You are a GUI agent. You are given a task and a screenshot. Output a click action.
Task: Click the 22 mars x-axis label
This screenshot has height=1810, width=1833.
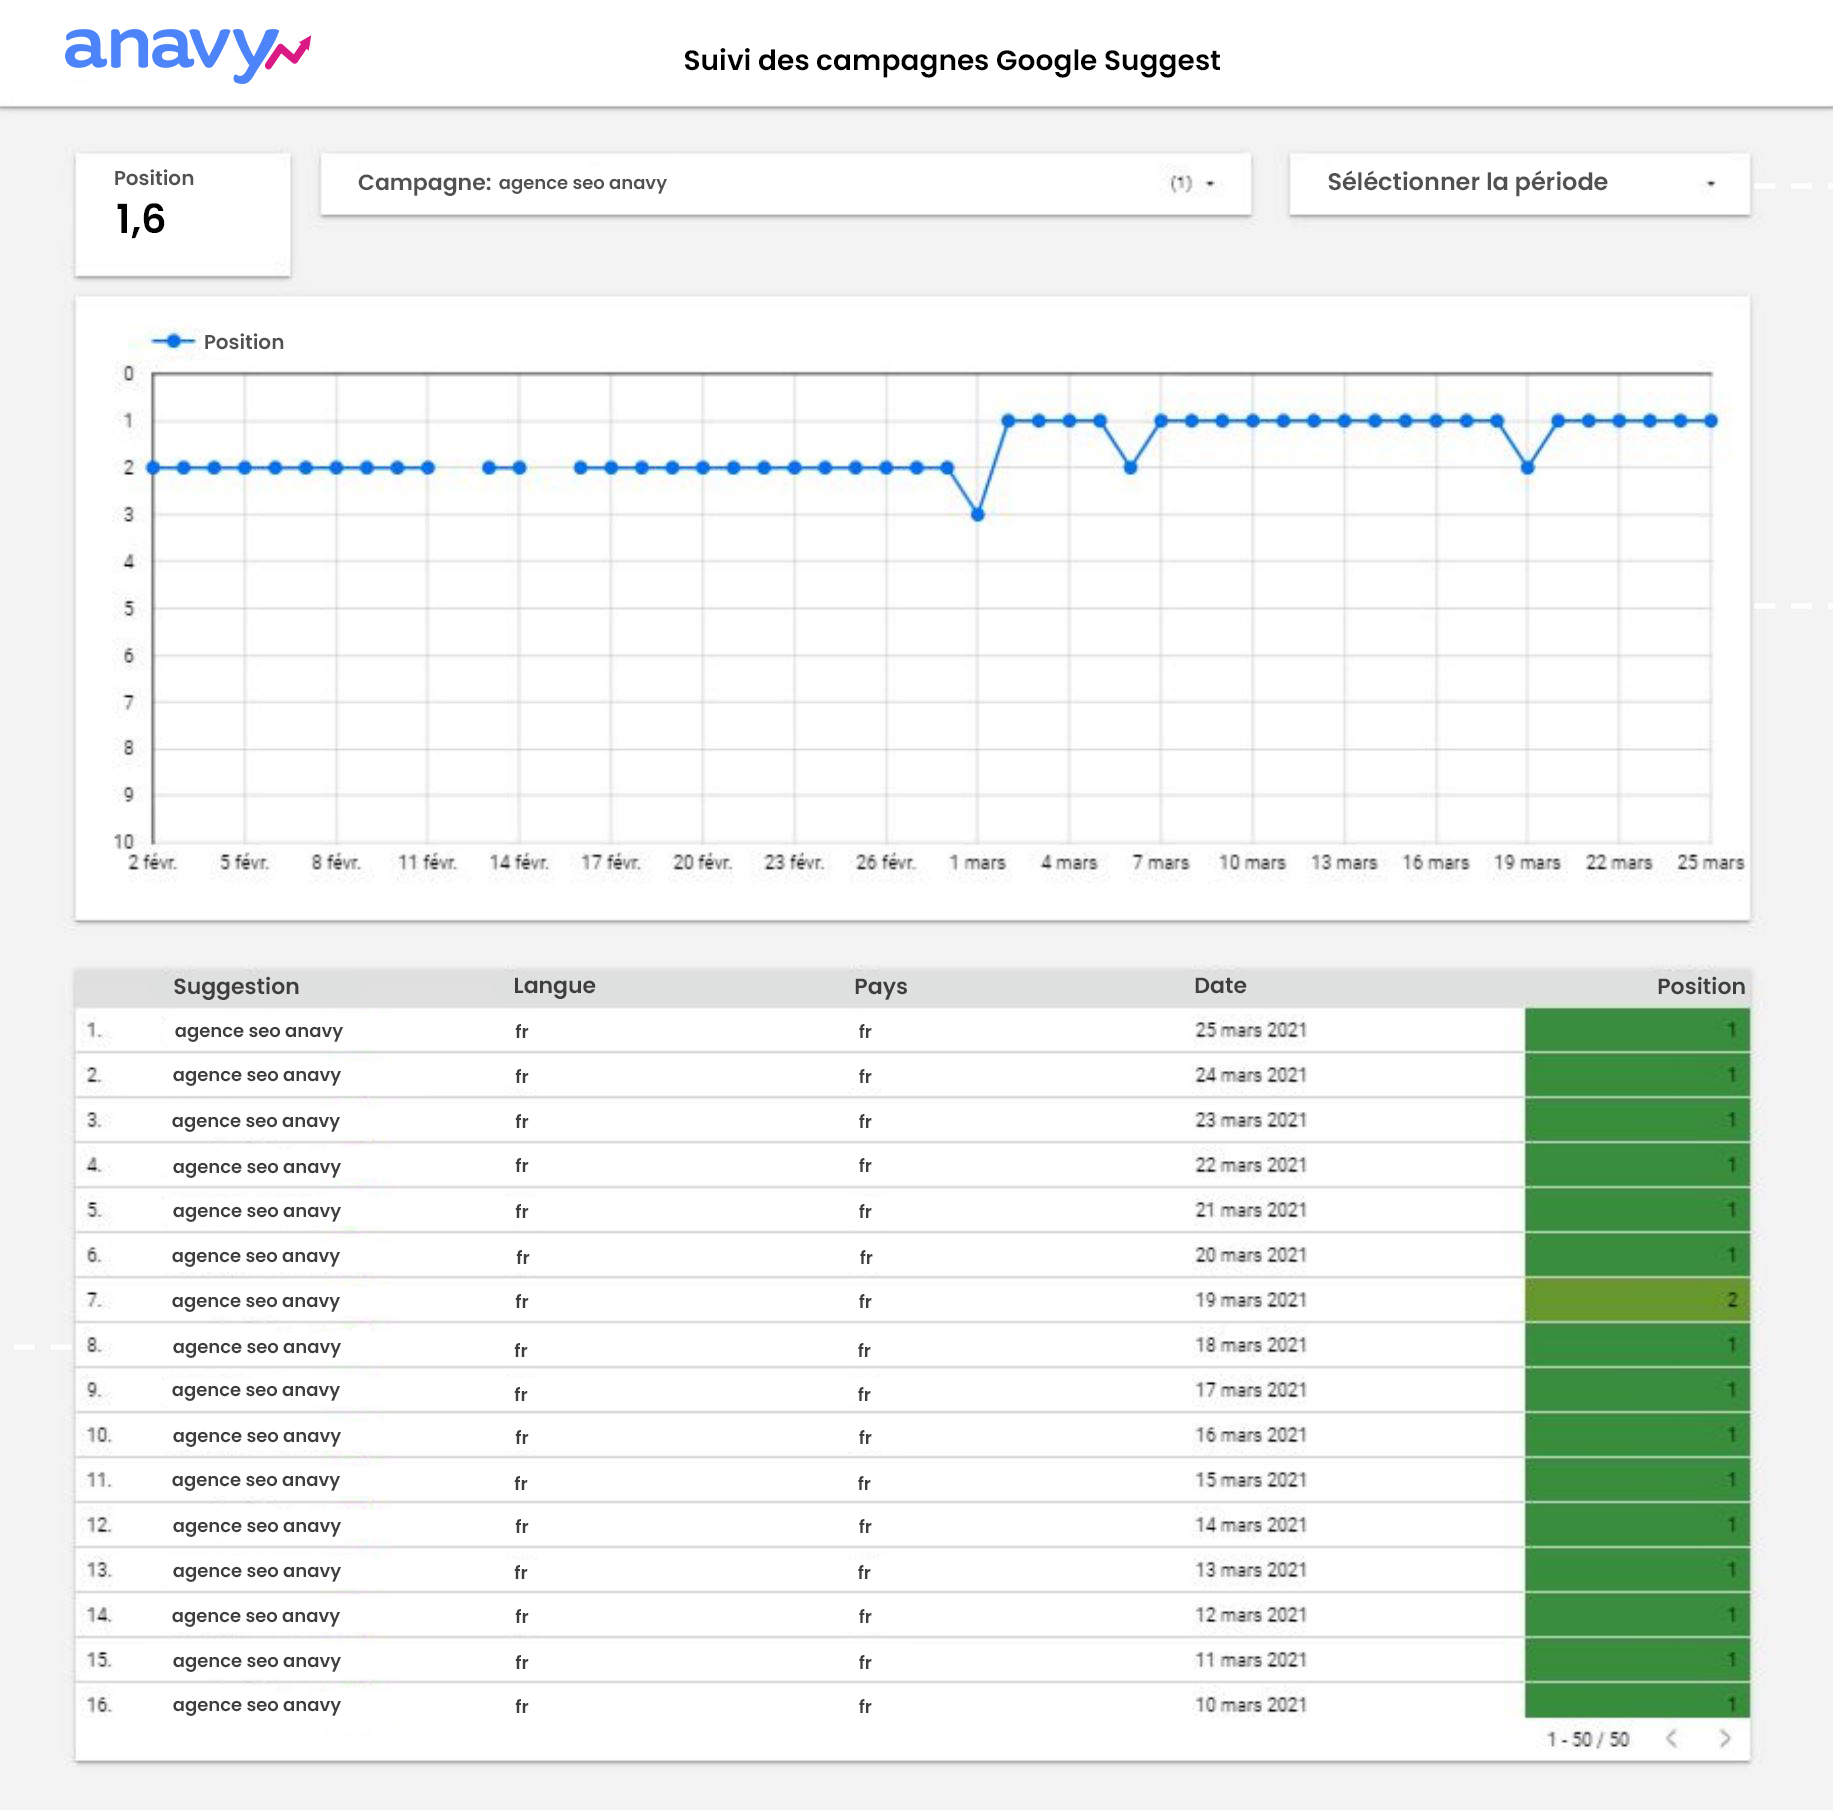1619,862
